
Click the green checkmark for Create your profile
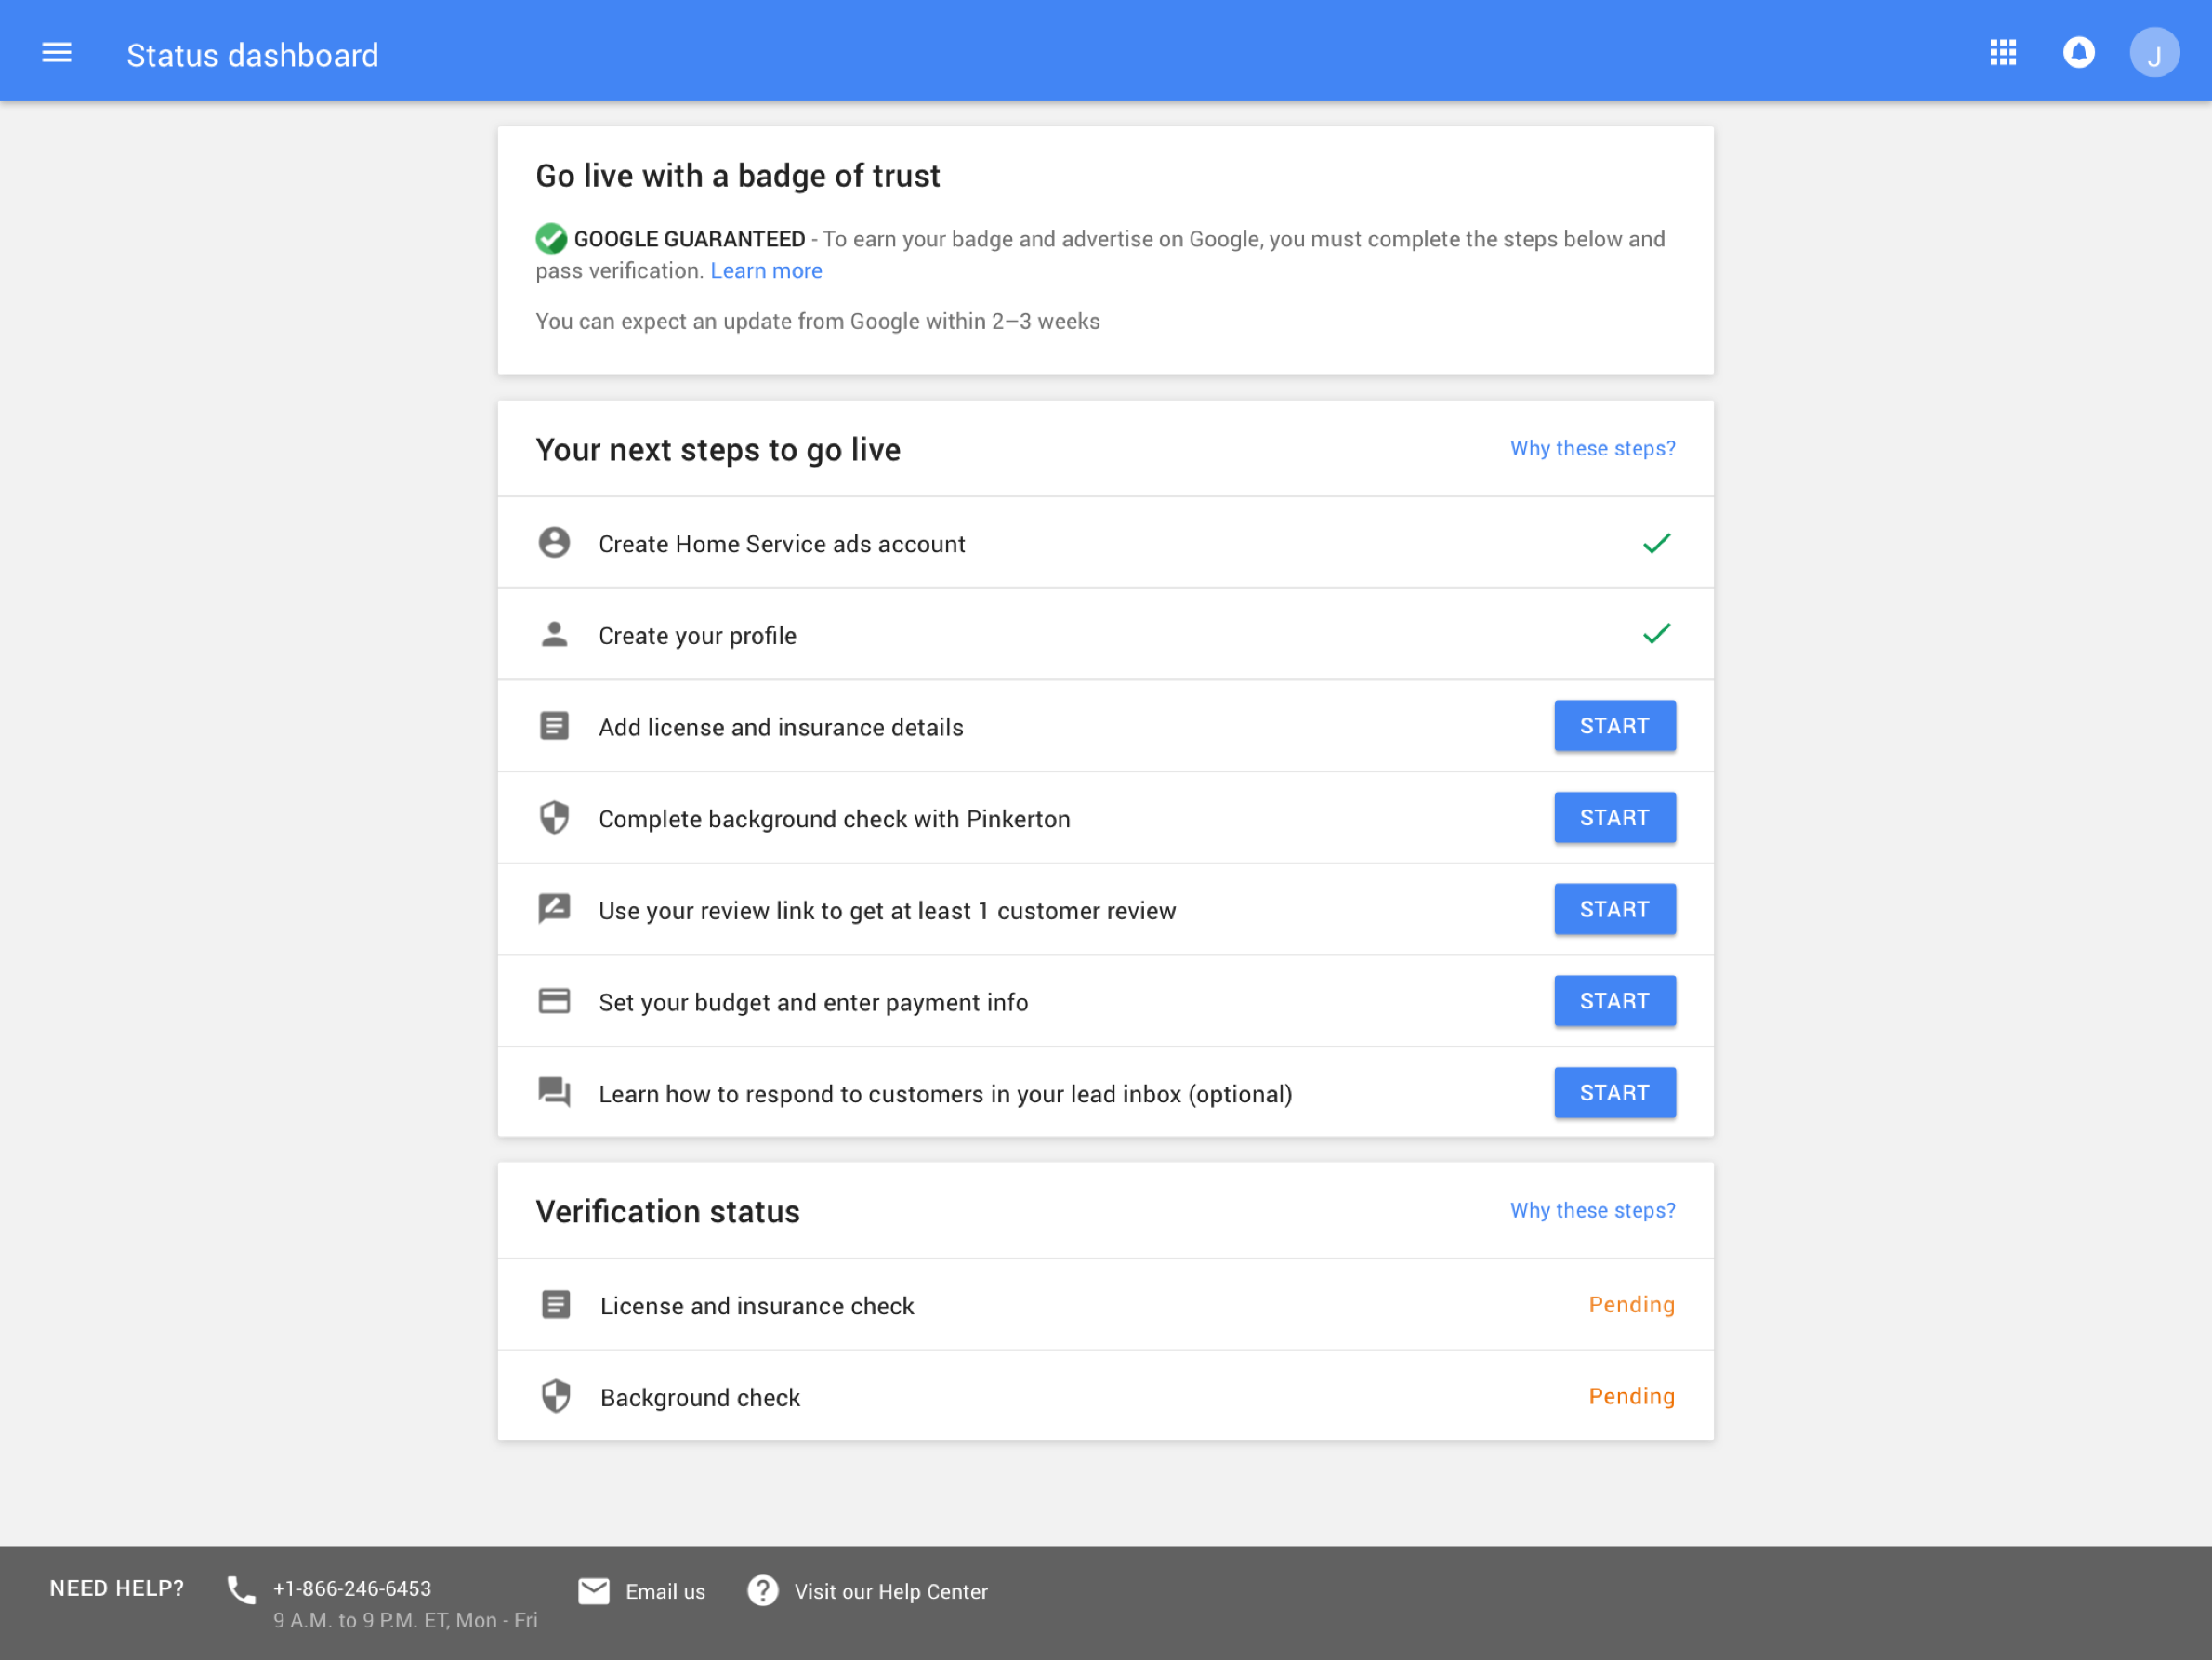click(x=1657, y=634)
